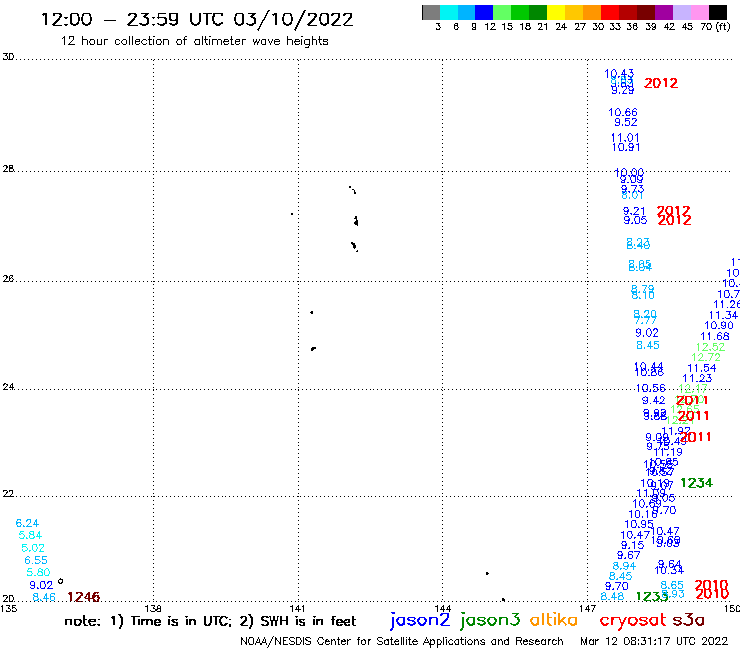Select the pink swatch in the legend

tap(699, 12)
